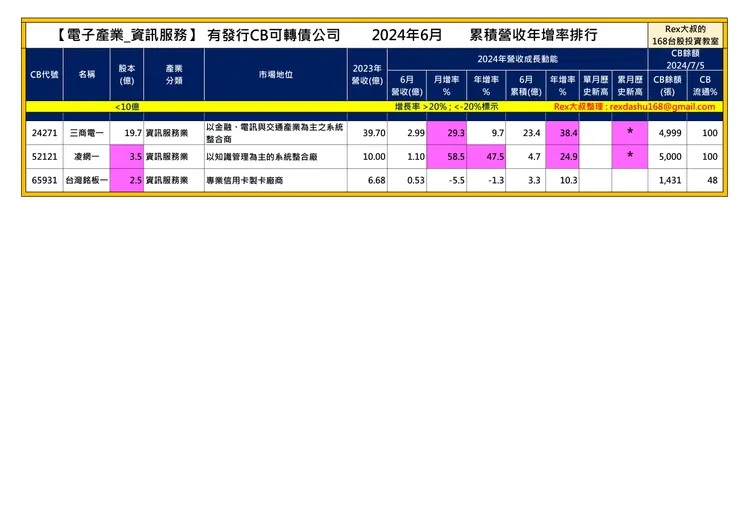Select the monthly growth value -5.5

[x=457, y=180]
